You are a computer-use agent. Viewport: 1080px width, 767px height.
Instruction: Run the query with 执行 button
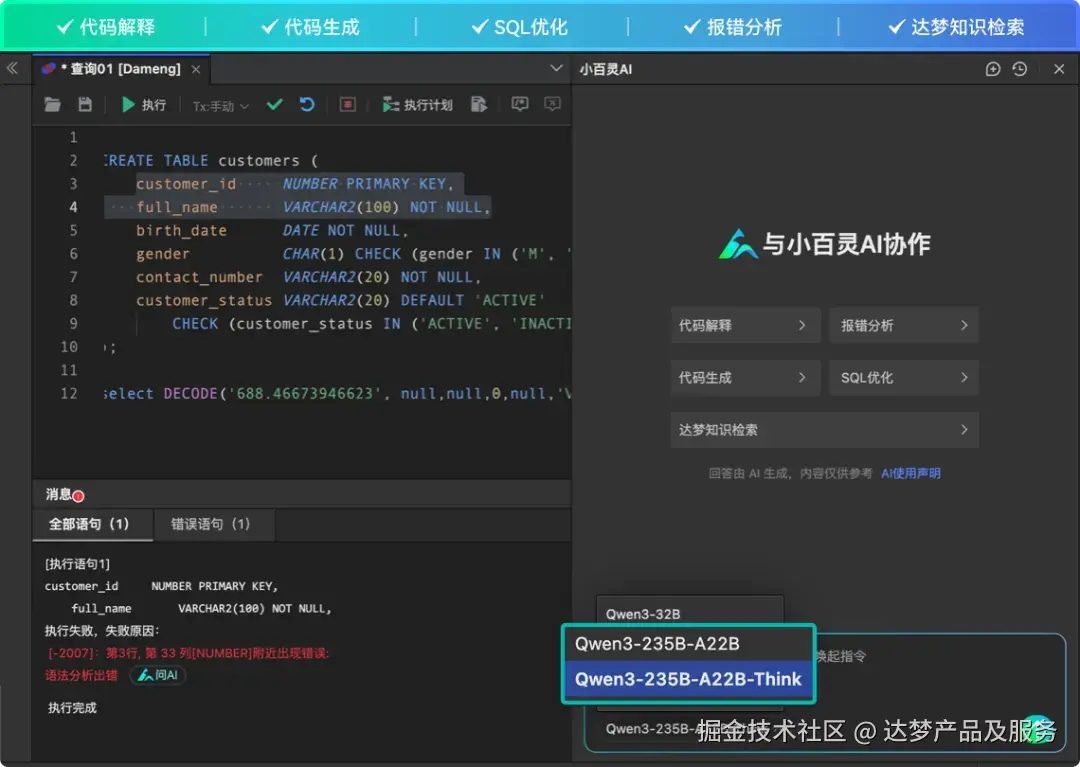tap(143, 105)
